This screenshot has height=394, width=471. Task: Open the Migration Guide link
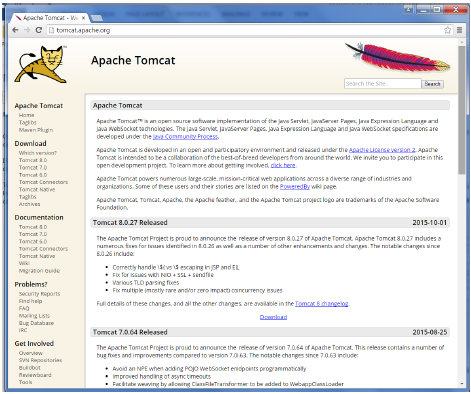39,271
